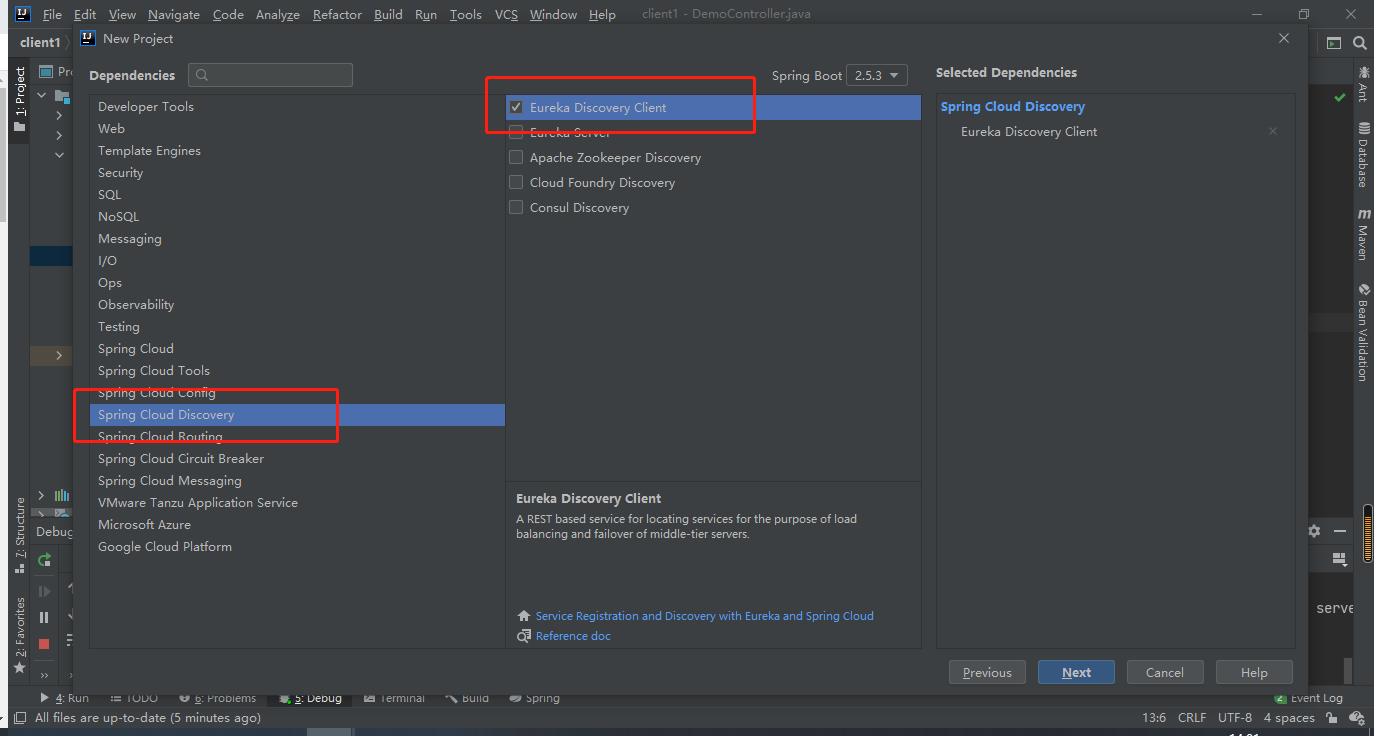
Task: Open the Spring Boot version dropdown
Action: [x=877, y=75]
